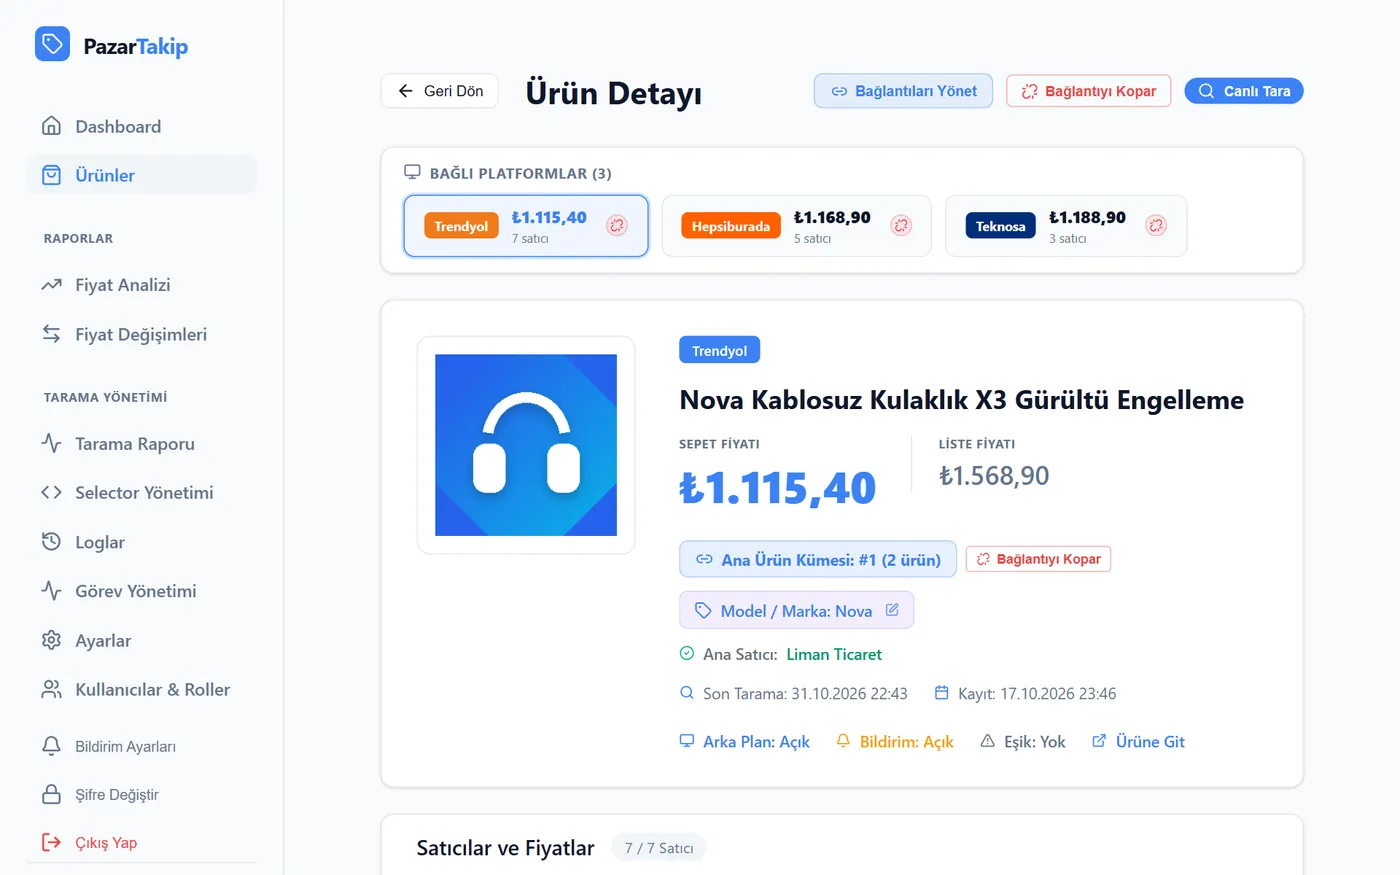Toggle Bildirim: Açık notifications
Viewport: 1400px width, 875px height.
pyautogui.click(x=895, y=741)
